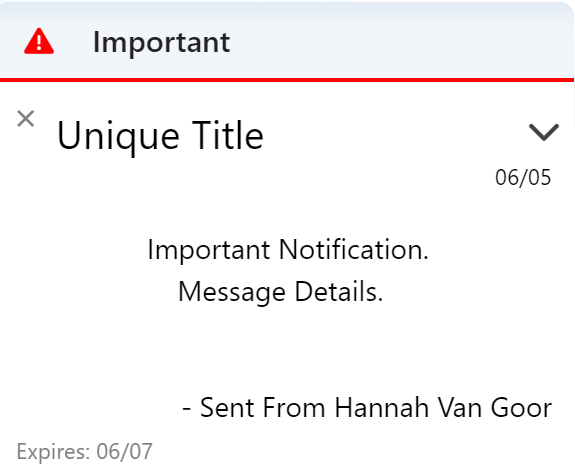Select the Message Details. text line
575x469 pixels.
pyautogui.click(x=281, y=292)
